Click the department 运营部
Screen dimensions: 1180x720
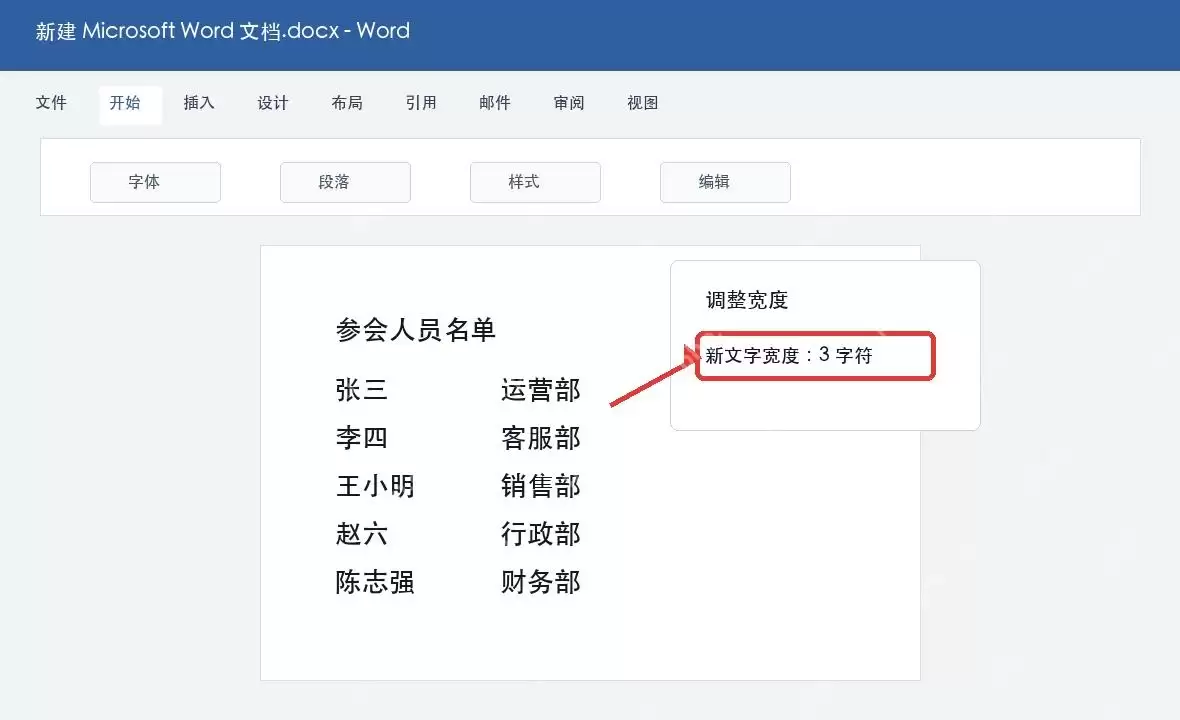pyautogui.click(x=541, y=390)
